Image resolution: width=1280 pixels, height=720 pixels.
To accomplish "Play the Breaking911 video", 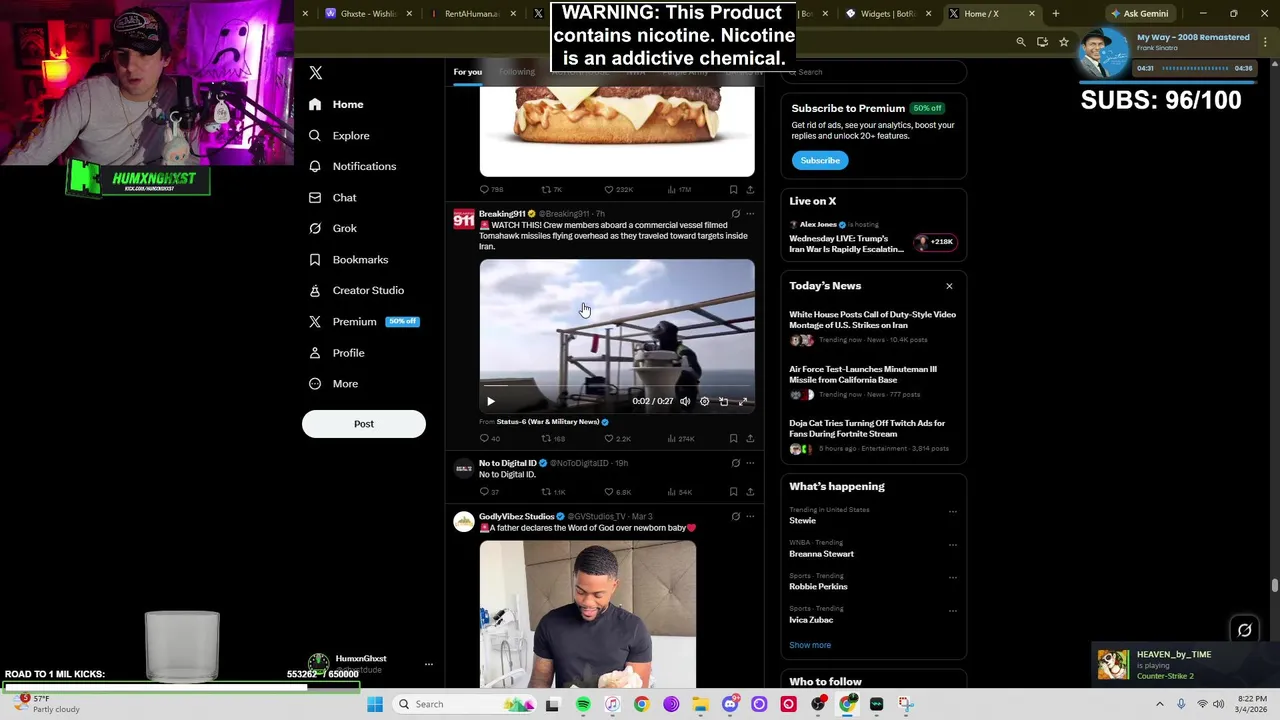I will pyautogui.click(x=491, y=401).
